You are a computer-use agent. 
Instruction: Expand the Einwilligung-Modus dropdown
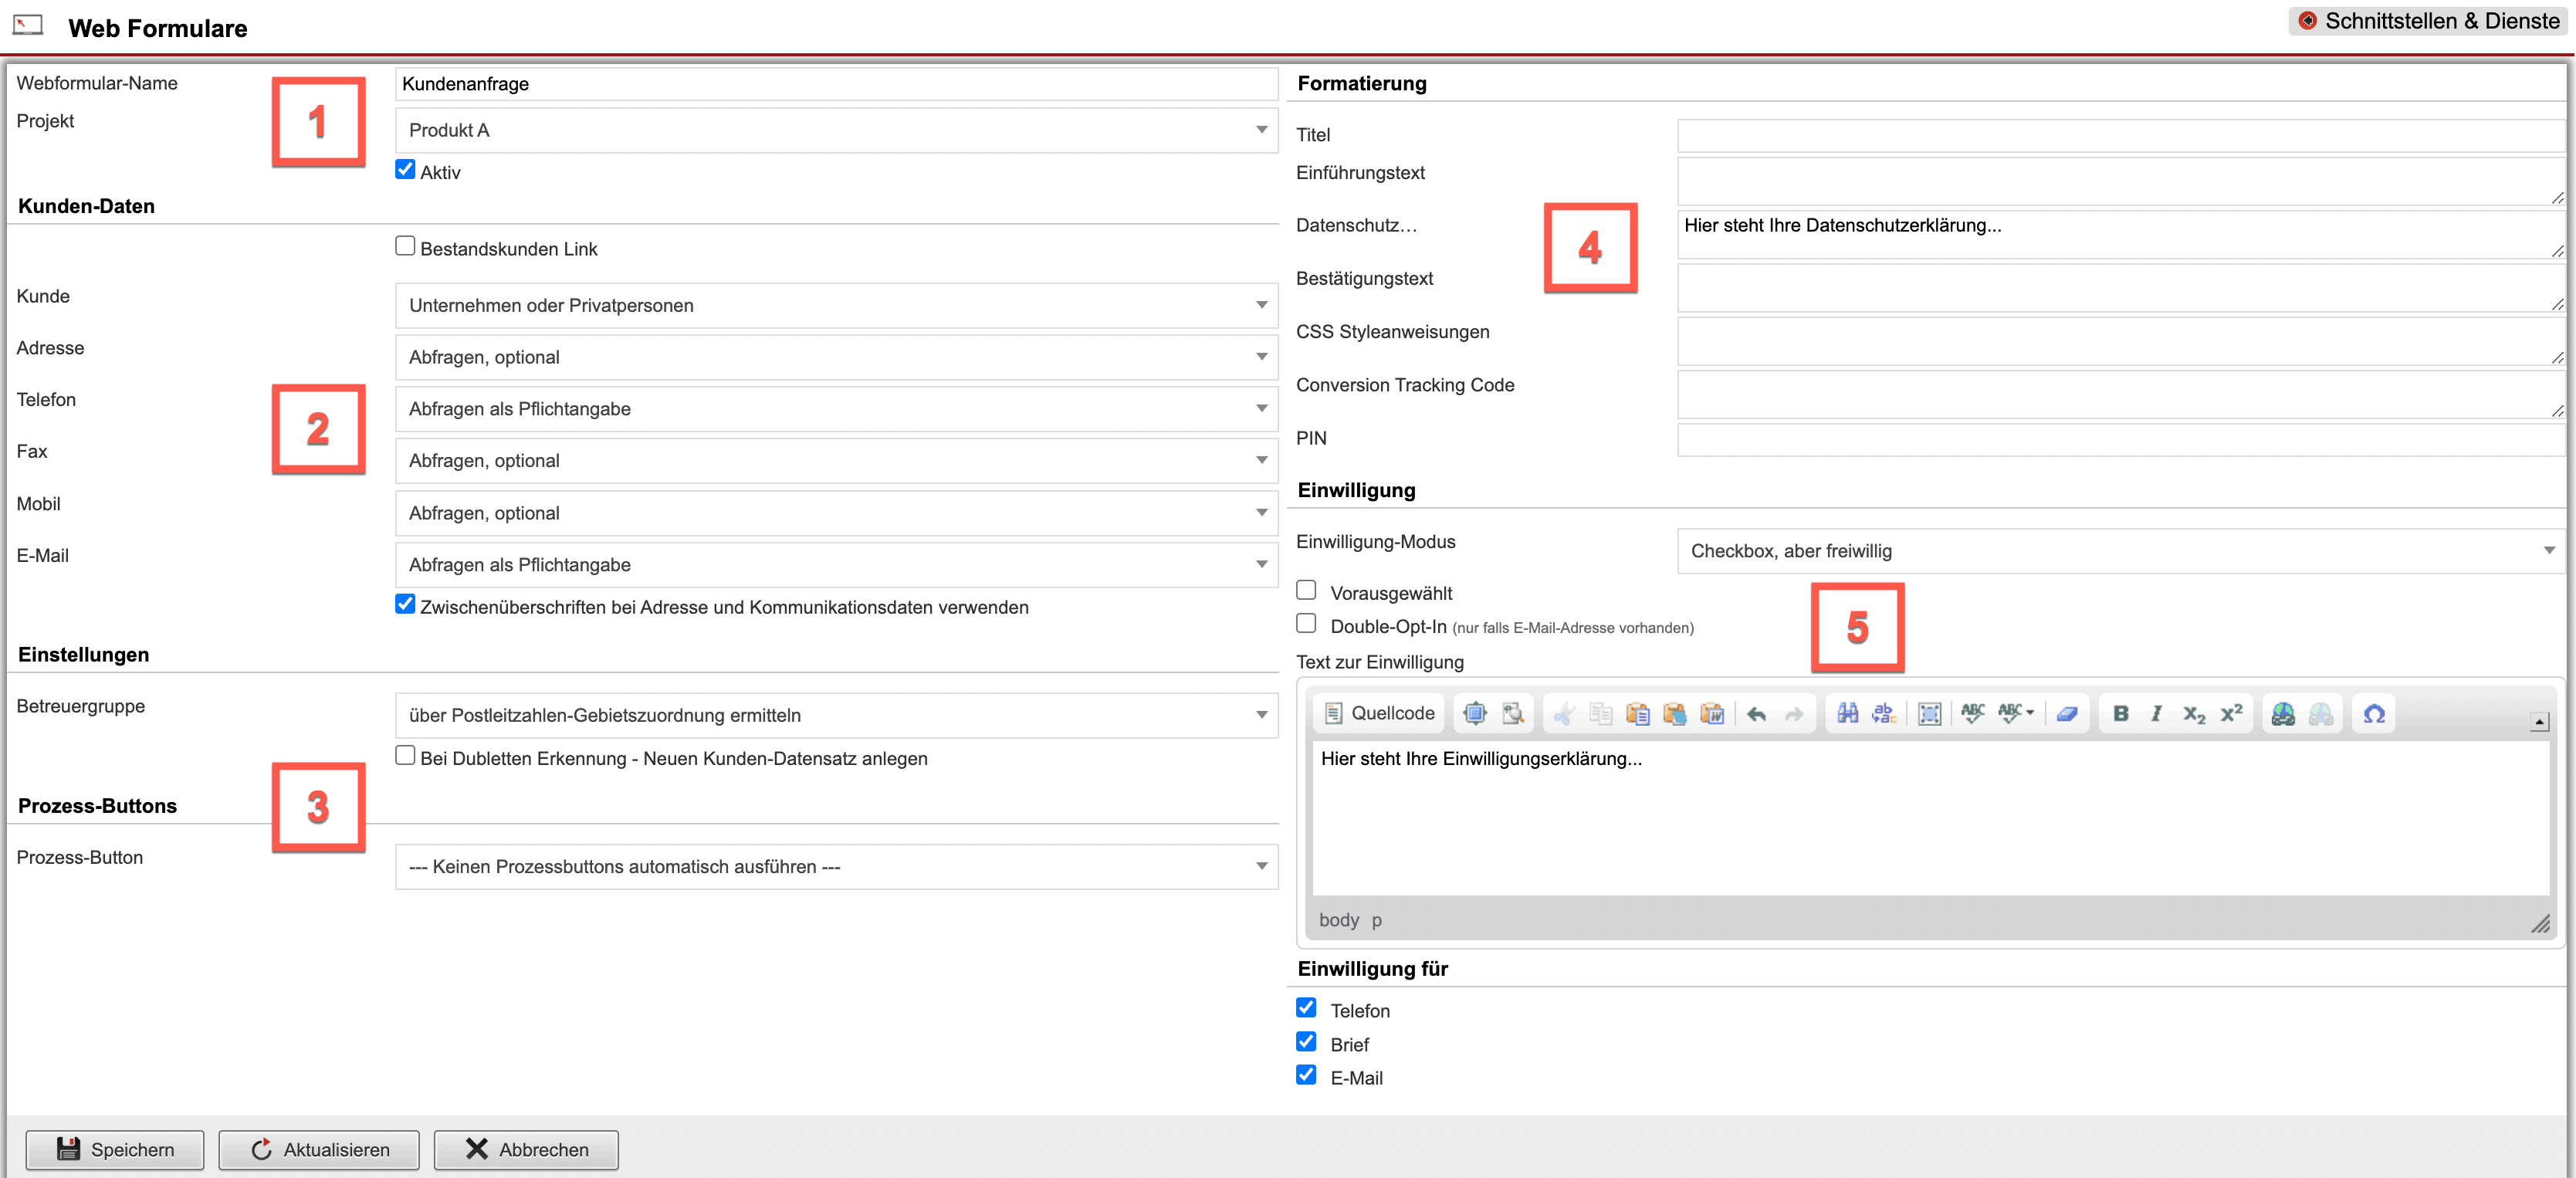coord(2120,551)
